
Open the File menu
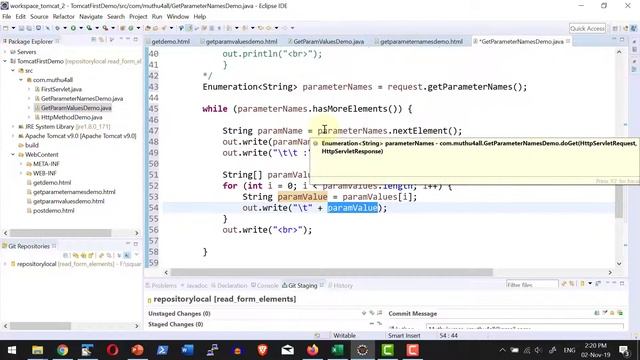(7, 17)
